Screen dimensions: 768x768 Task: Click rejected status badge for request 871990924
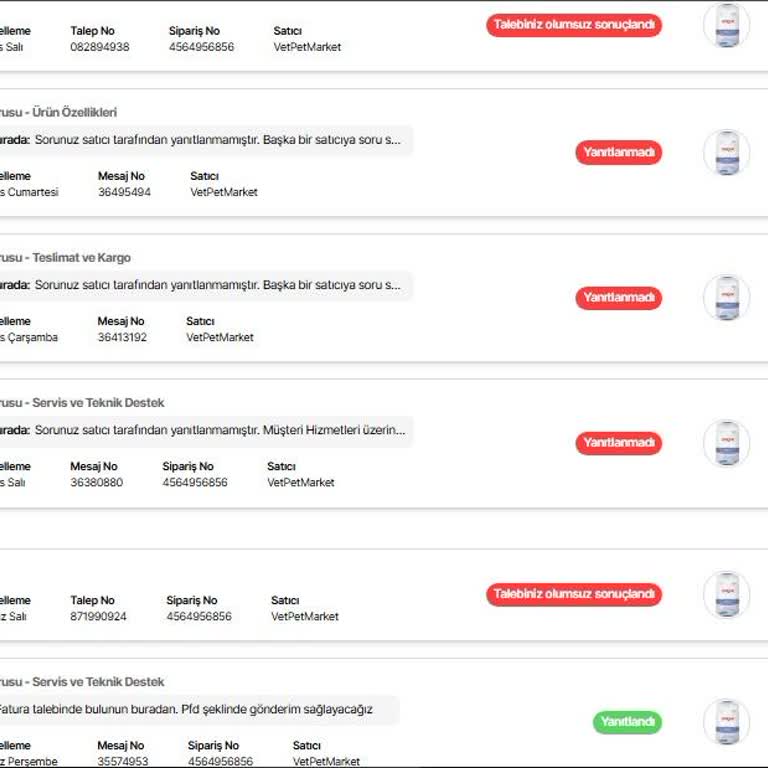pyautogui.click(x=574, y=594)
